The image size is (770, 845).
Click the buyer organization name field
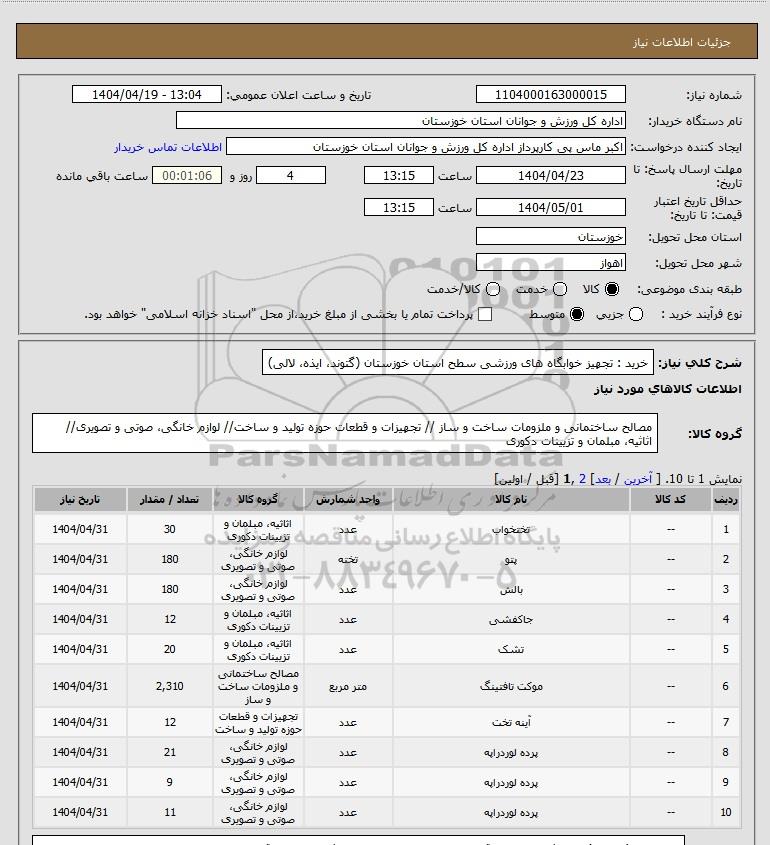pyautogui.click(x=401, y=121)
